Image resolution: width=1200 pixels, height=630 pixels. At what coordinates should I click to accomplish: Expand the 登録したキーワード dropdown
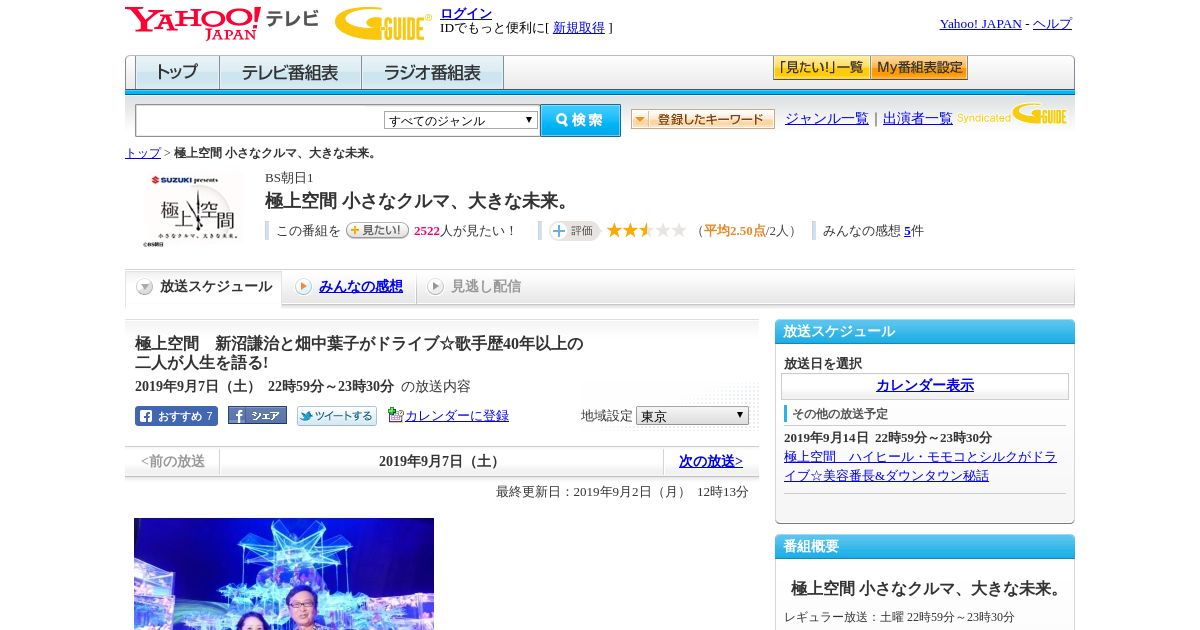703,119
